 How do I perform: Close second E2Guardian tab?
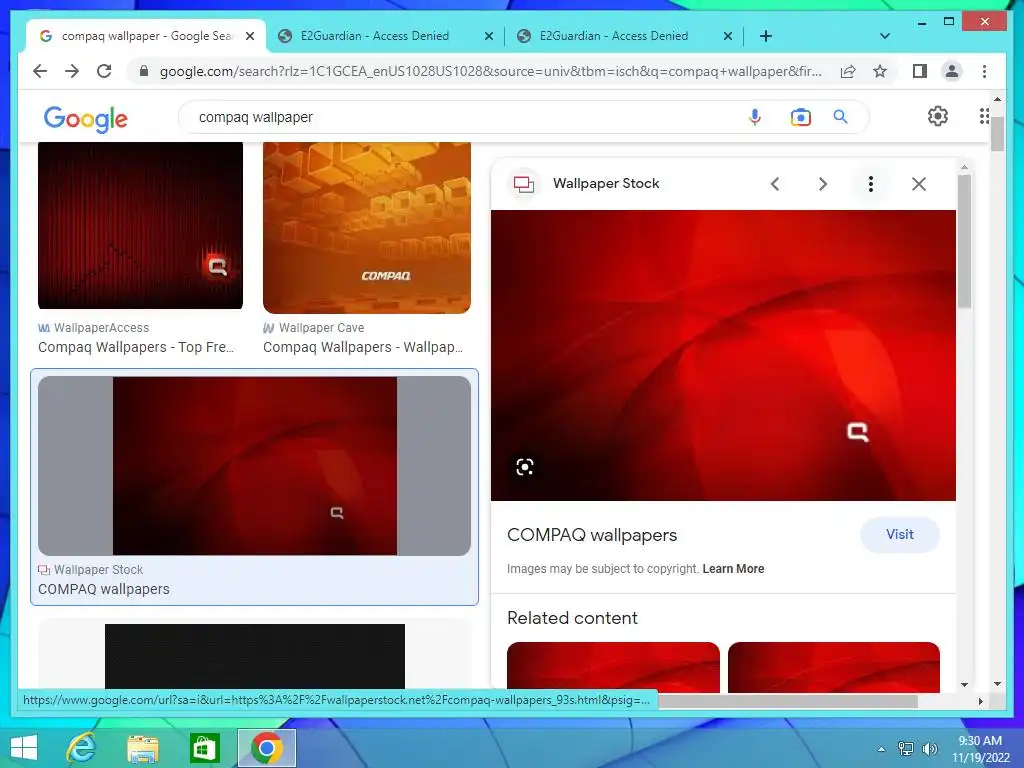tap(728, 36)
